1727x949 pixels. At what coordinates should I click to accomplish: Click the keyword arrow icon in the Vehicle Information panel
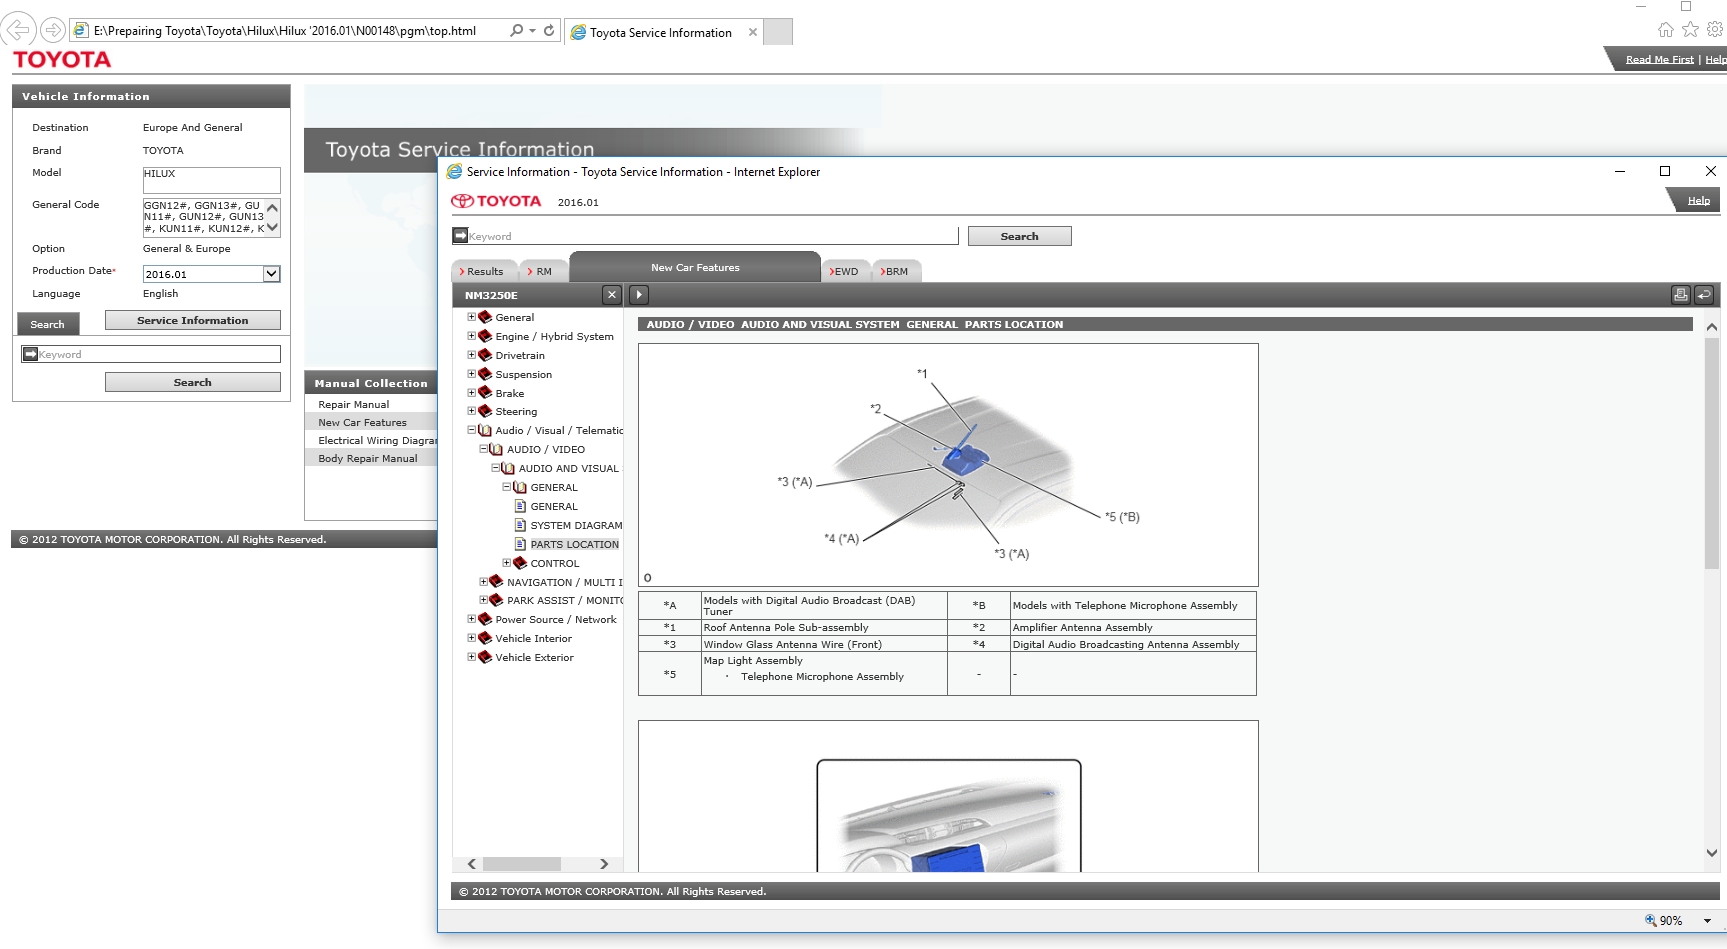30,354
